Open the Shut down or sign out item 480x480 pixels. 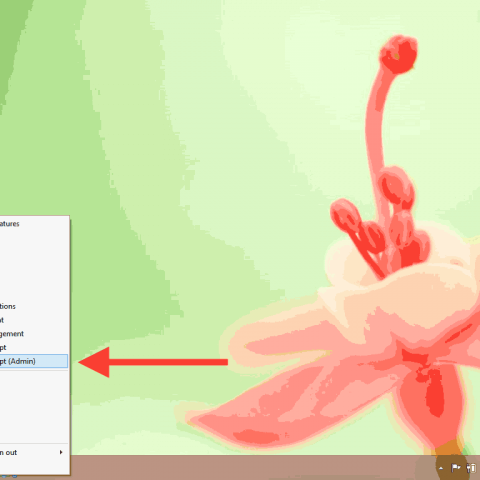click(x=34, y=452)
